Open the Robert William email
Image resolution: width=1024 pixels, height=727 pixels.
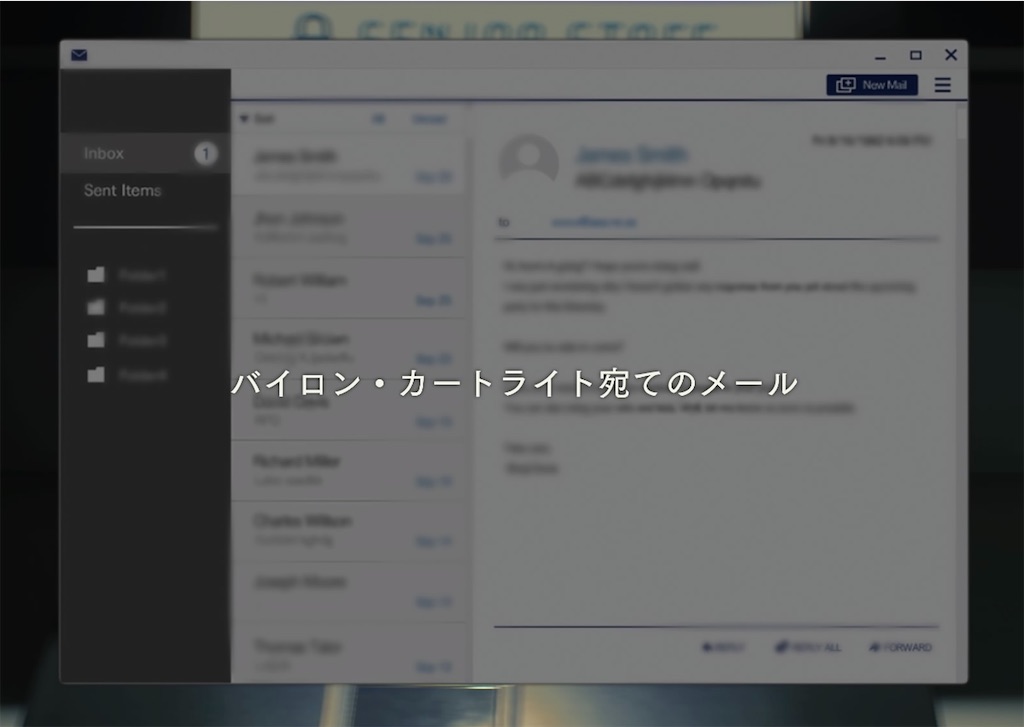349,288
